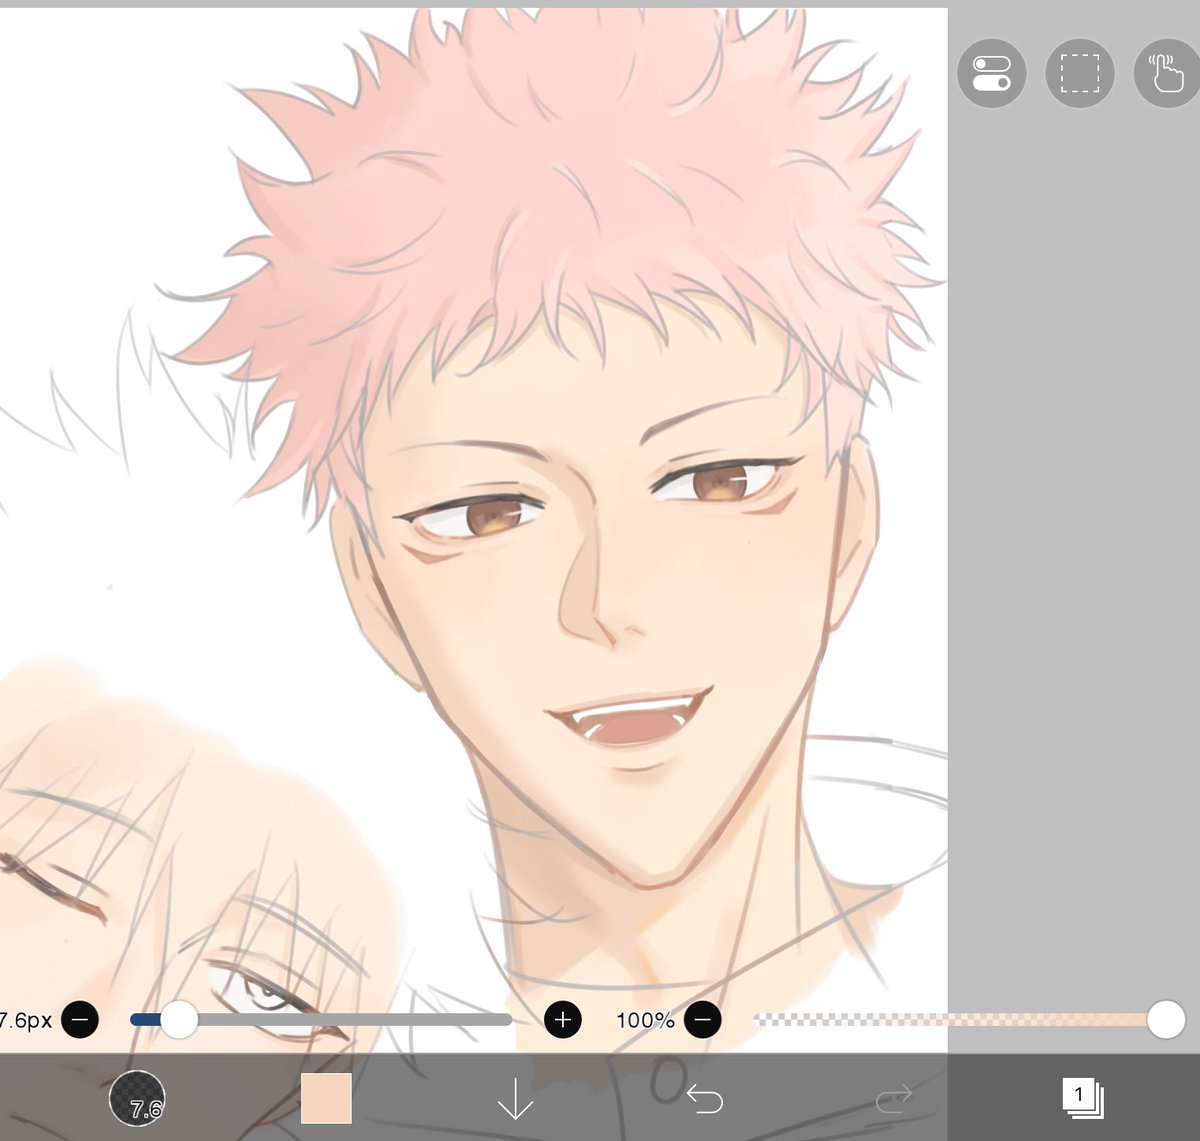1200x1141 pixels.
Task: Click the brush thickness slider handle
Action: click(x=179, y=1020)
